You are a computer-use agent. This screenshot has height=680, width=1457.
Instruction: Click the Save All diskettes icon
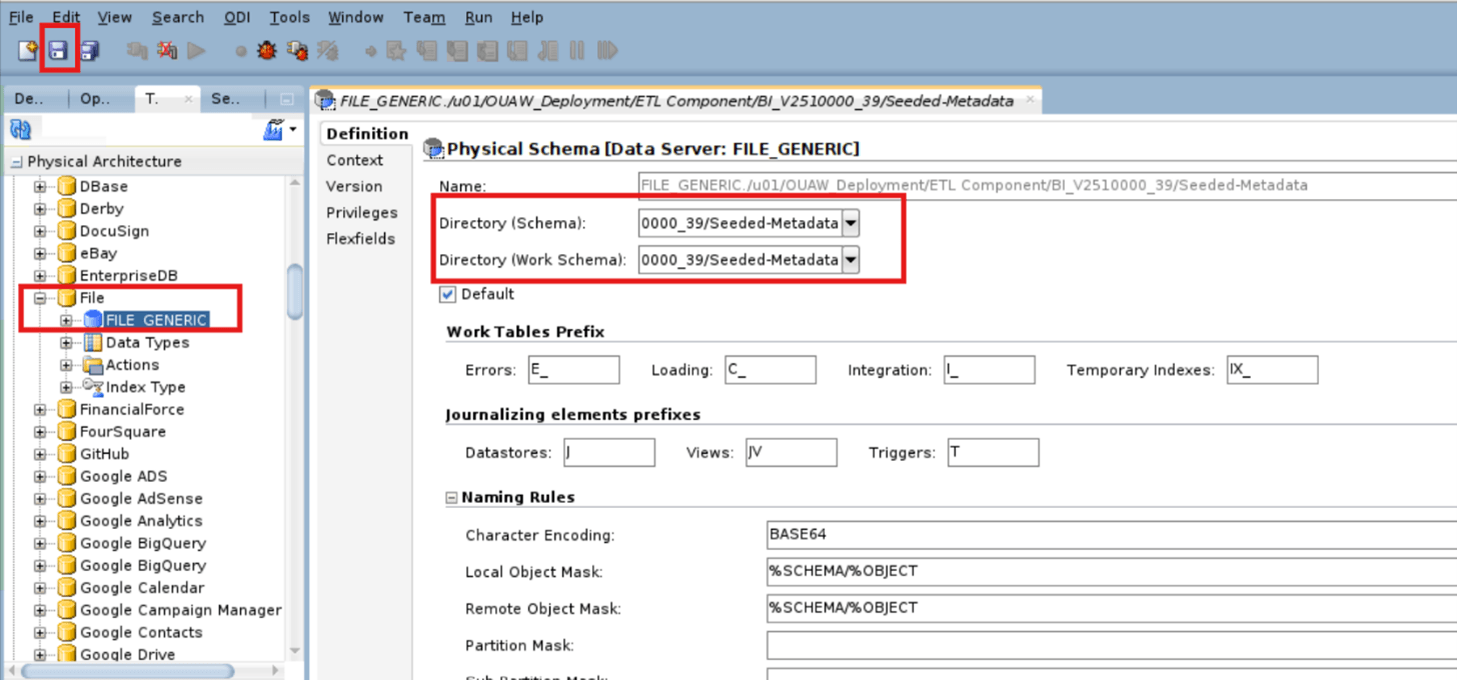point(88,50)
